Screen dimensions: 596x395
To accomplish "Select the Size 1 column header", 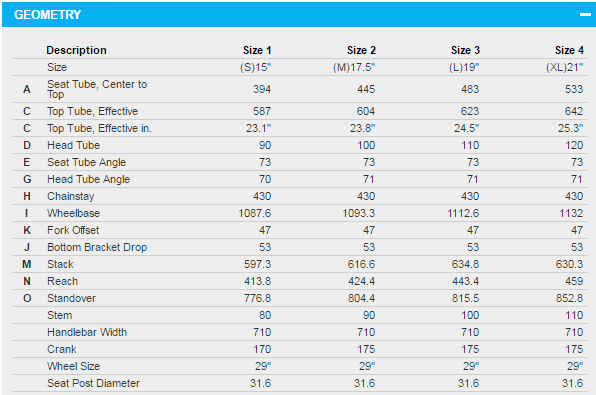I will pos(257,50).
